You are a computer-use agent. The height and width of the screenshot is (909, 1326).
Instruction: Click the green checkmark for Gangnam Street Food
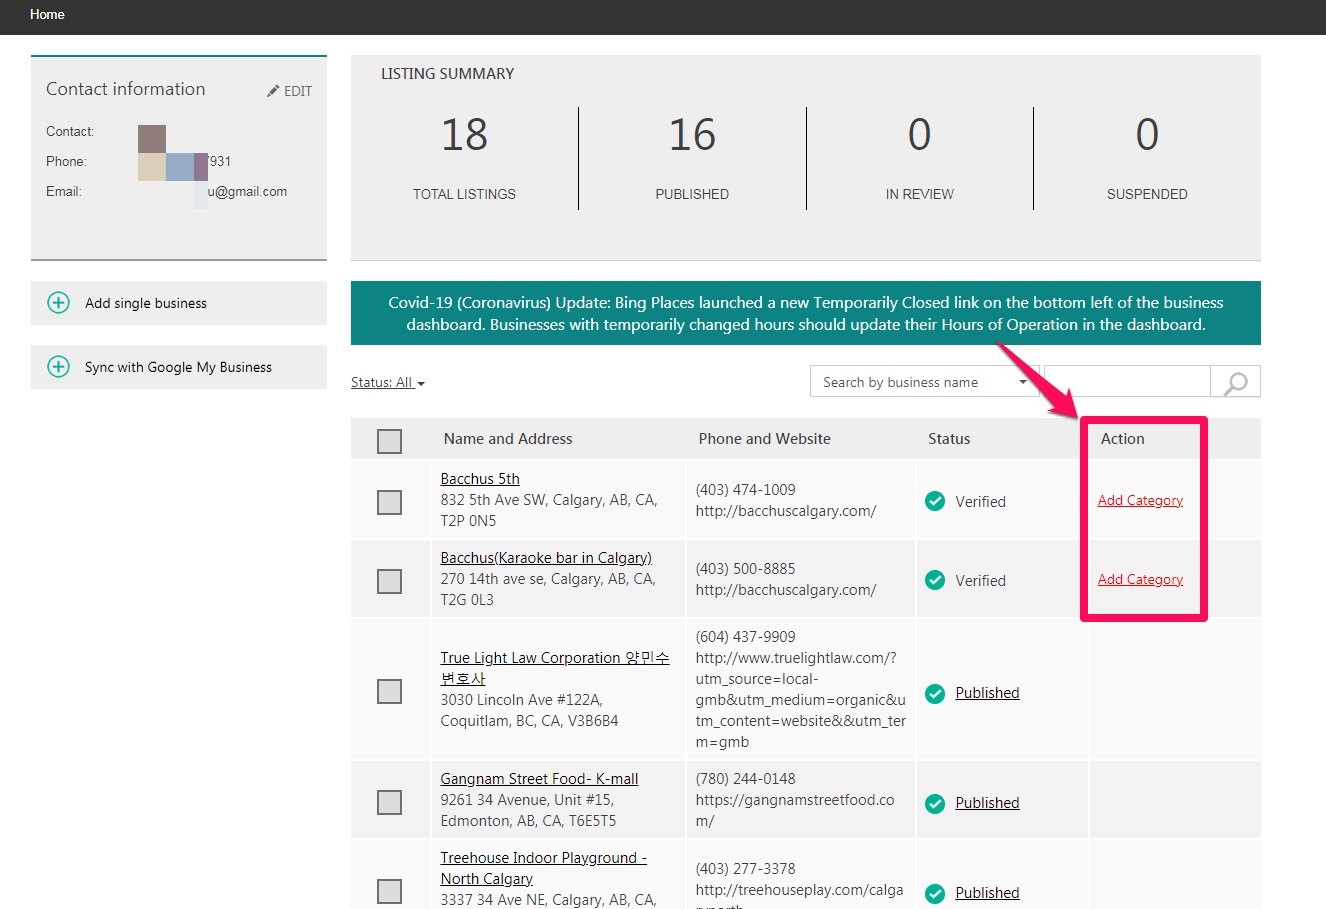pos(935,803)
